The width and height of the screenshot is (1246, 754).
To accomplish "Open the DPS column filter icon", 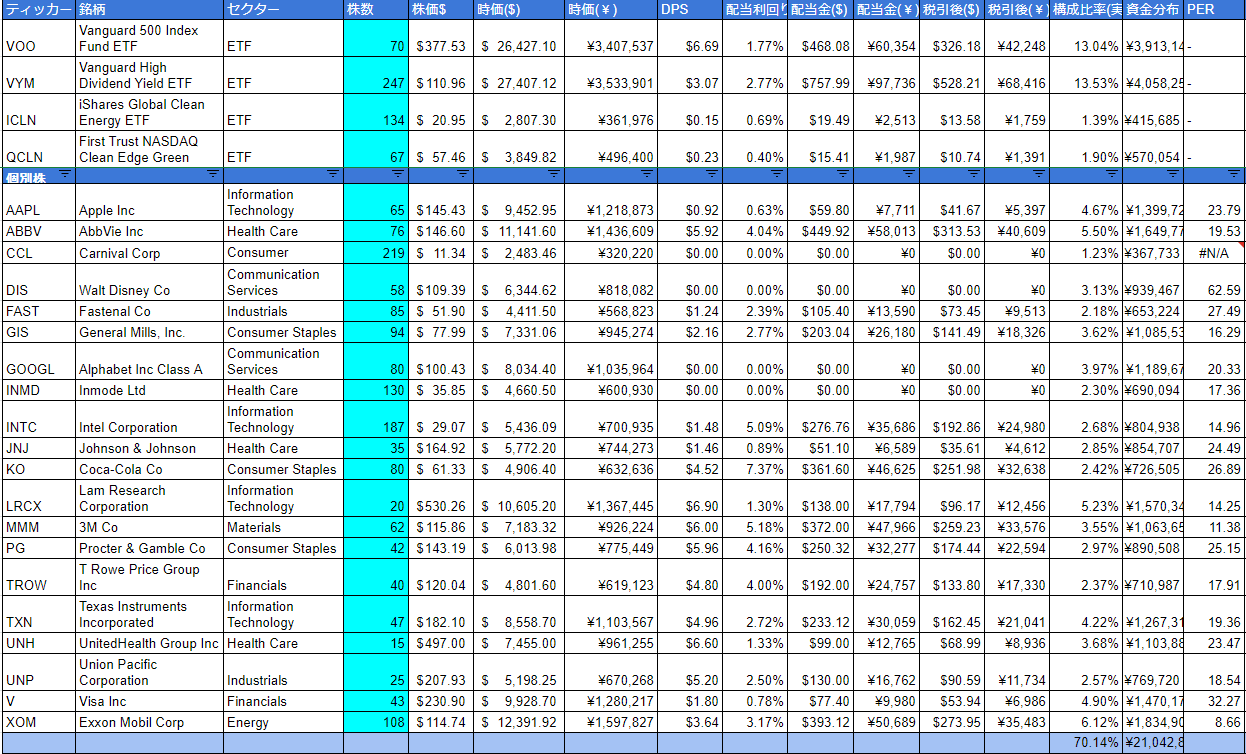I will [x=711, y=174].
